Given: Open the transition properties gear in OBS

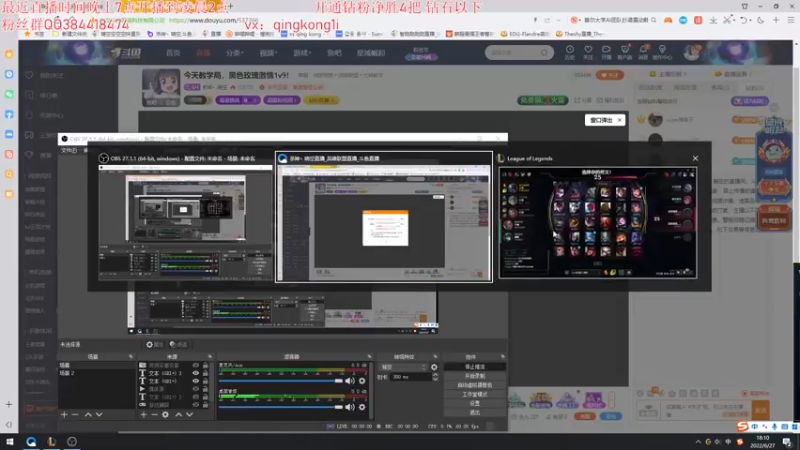Looking at the screenshot, I should (x=434, y=367).
